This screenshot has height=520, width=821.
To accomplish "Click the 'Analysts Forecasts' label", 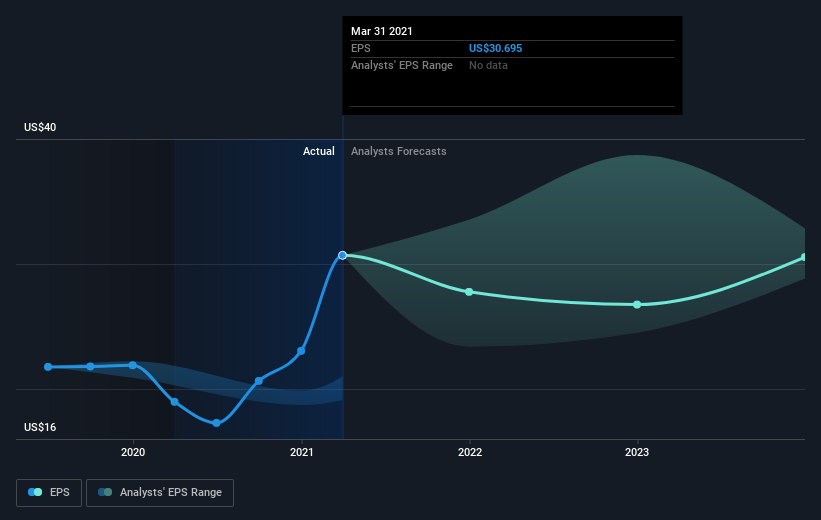I will pos(398,151).
